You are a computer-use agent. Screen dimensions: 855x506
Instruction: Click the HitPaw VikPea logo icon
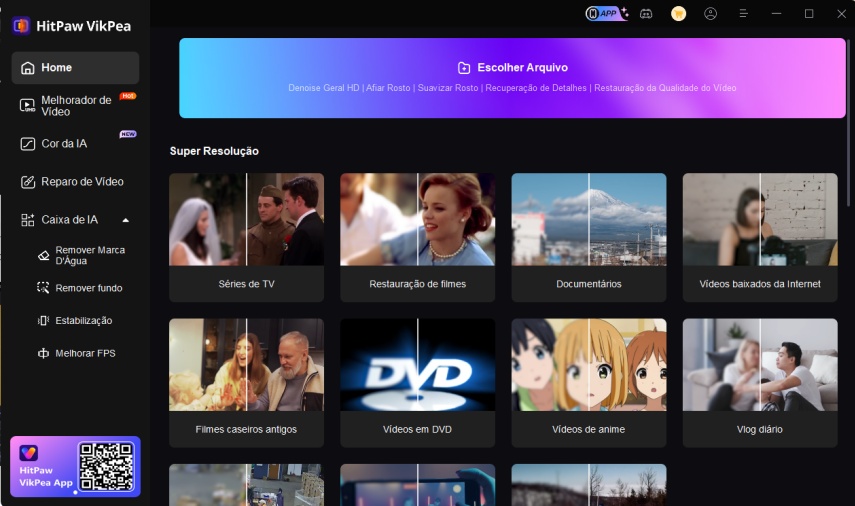(21, 26)
